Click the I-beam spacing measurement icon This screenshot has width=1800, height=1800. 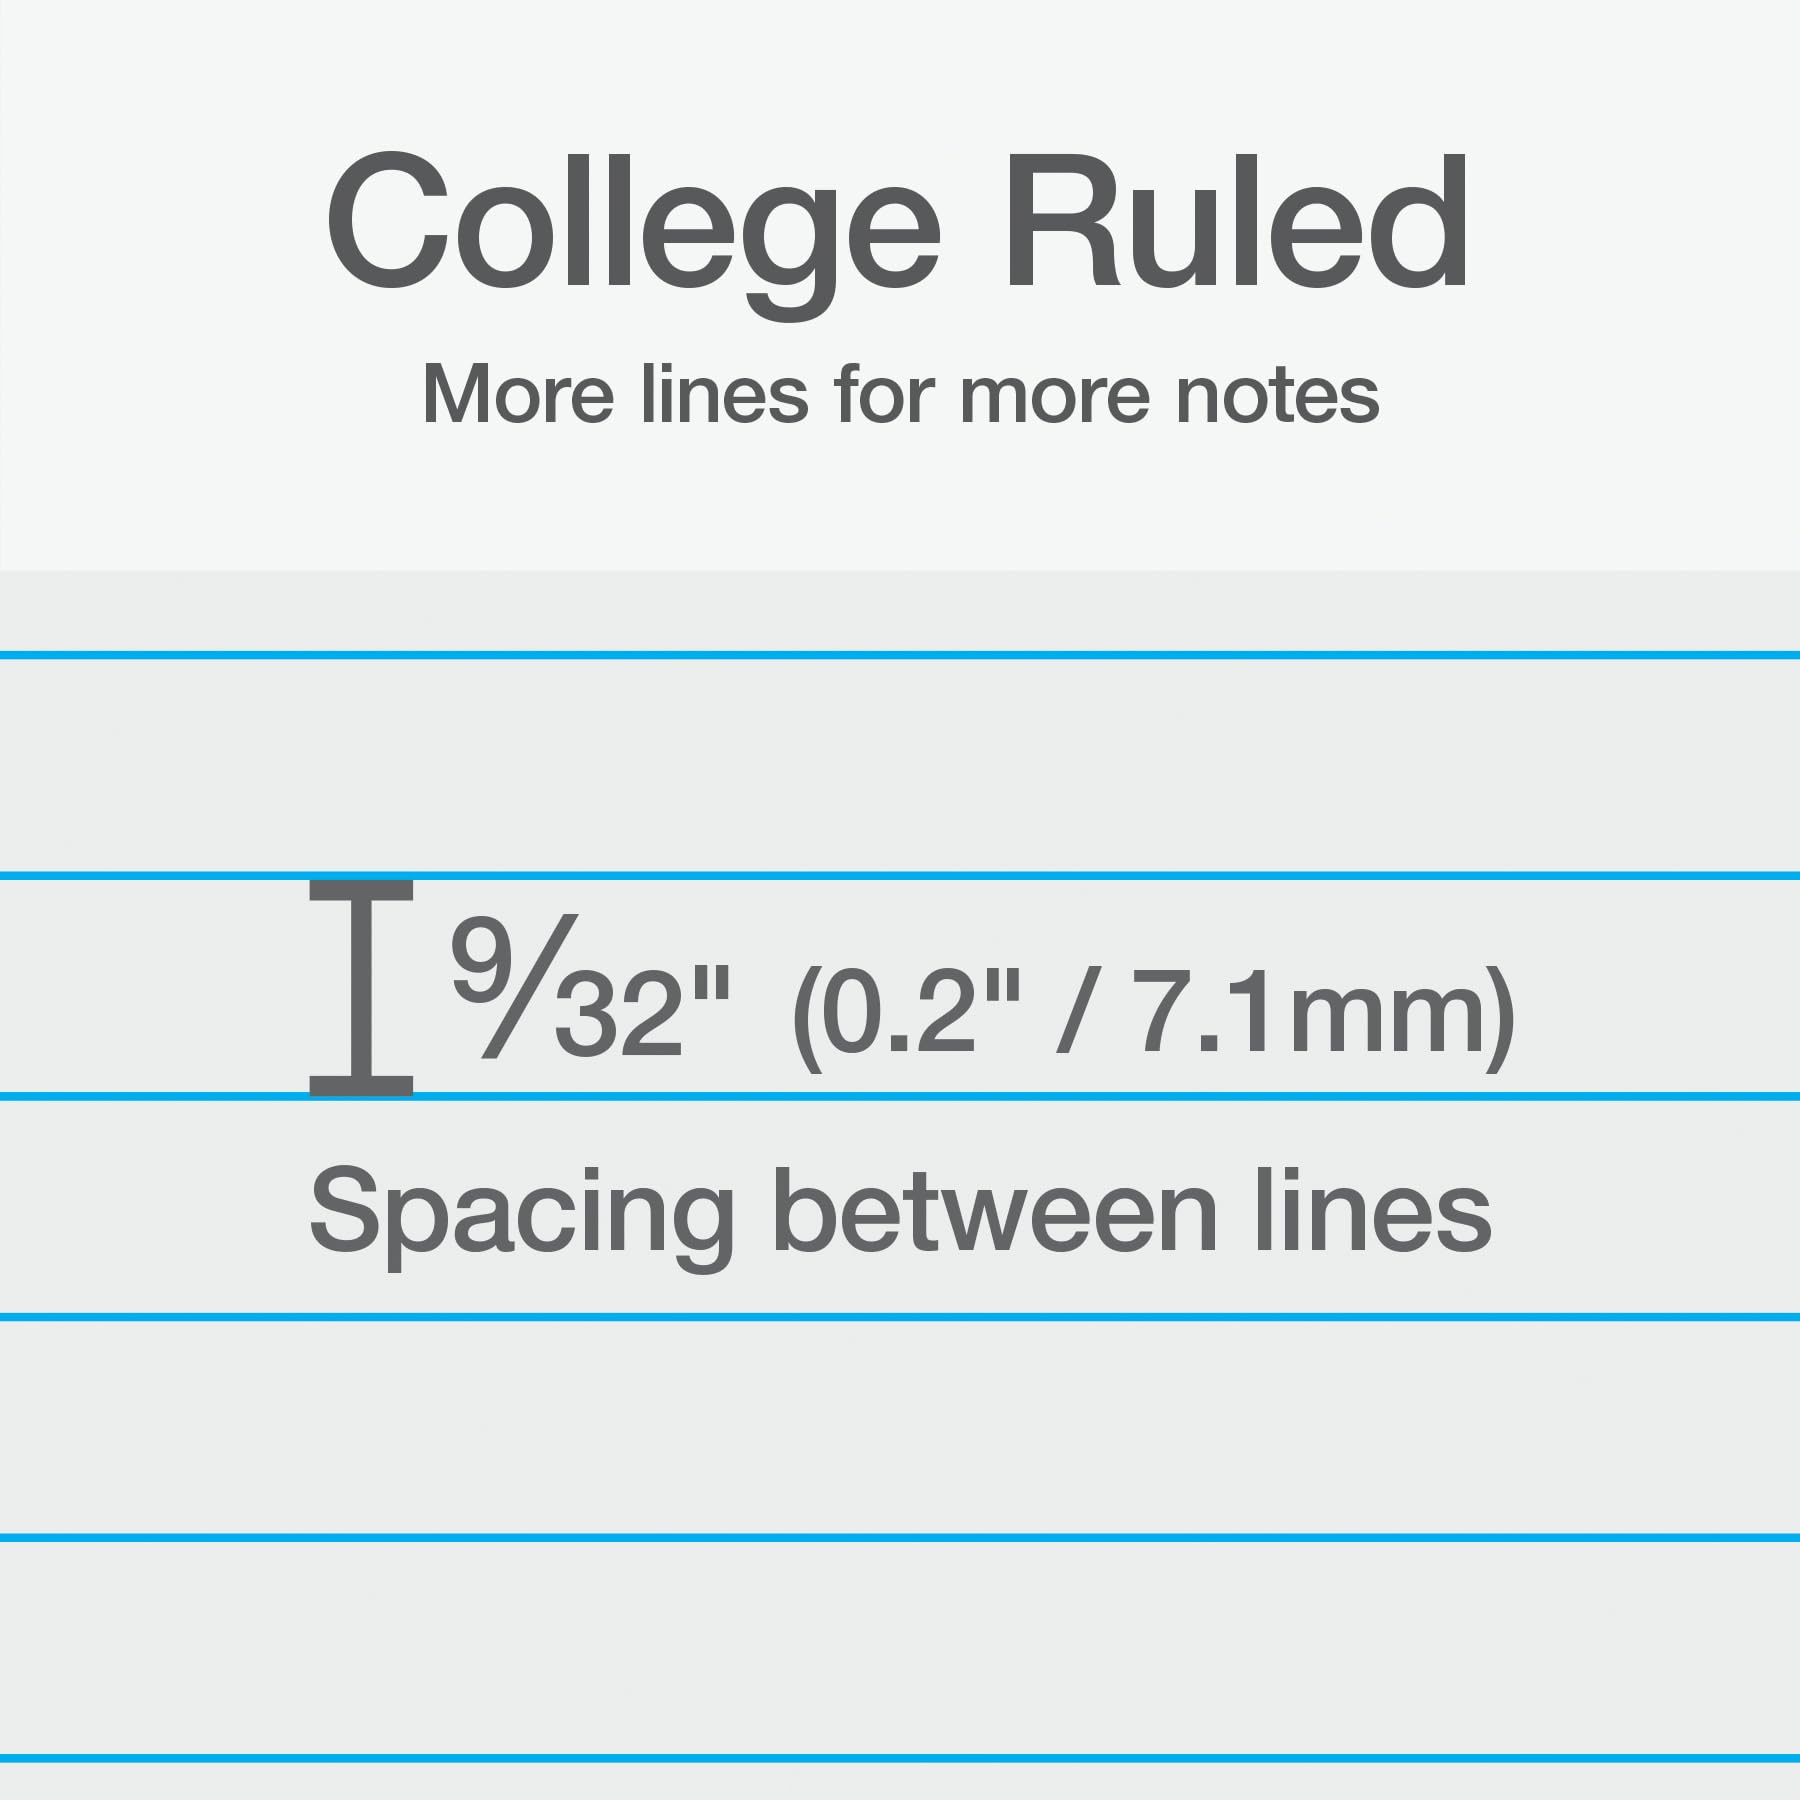click(361, 988)
